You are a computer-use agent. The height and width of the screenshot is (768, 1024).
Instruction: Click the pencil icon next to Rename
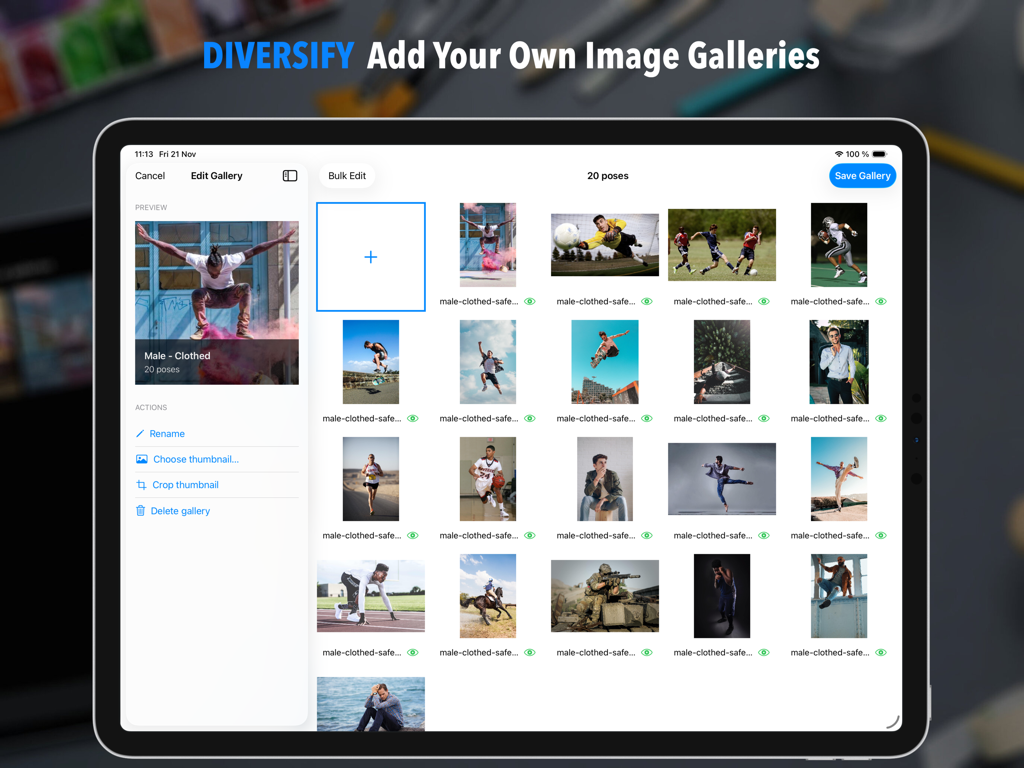pos(141,434)
